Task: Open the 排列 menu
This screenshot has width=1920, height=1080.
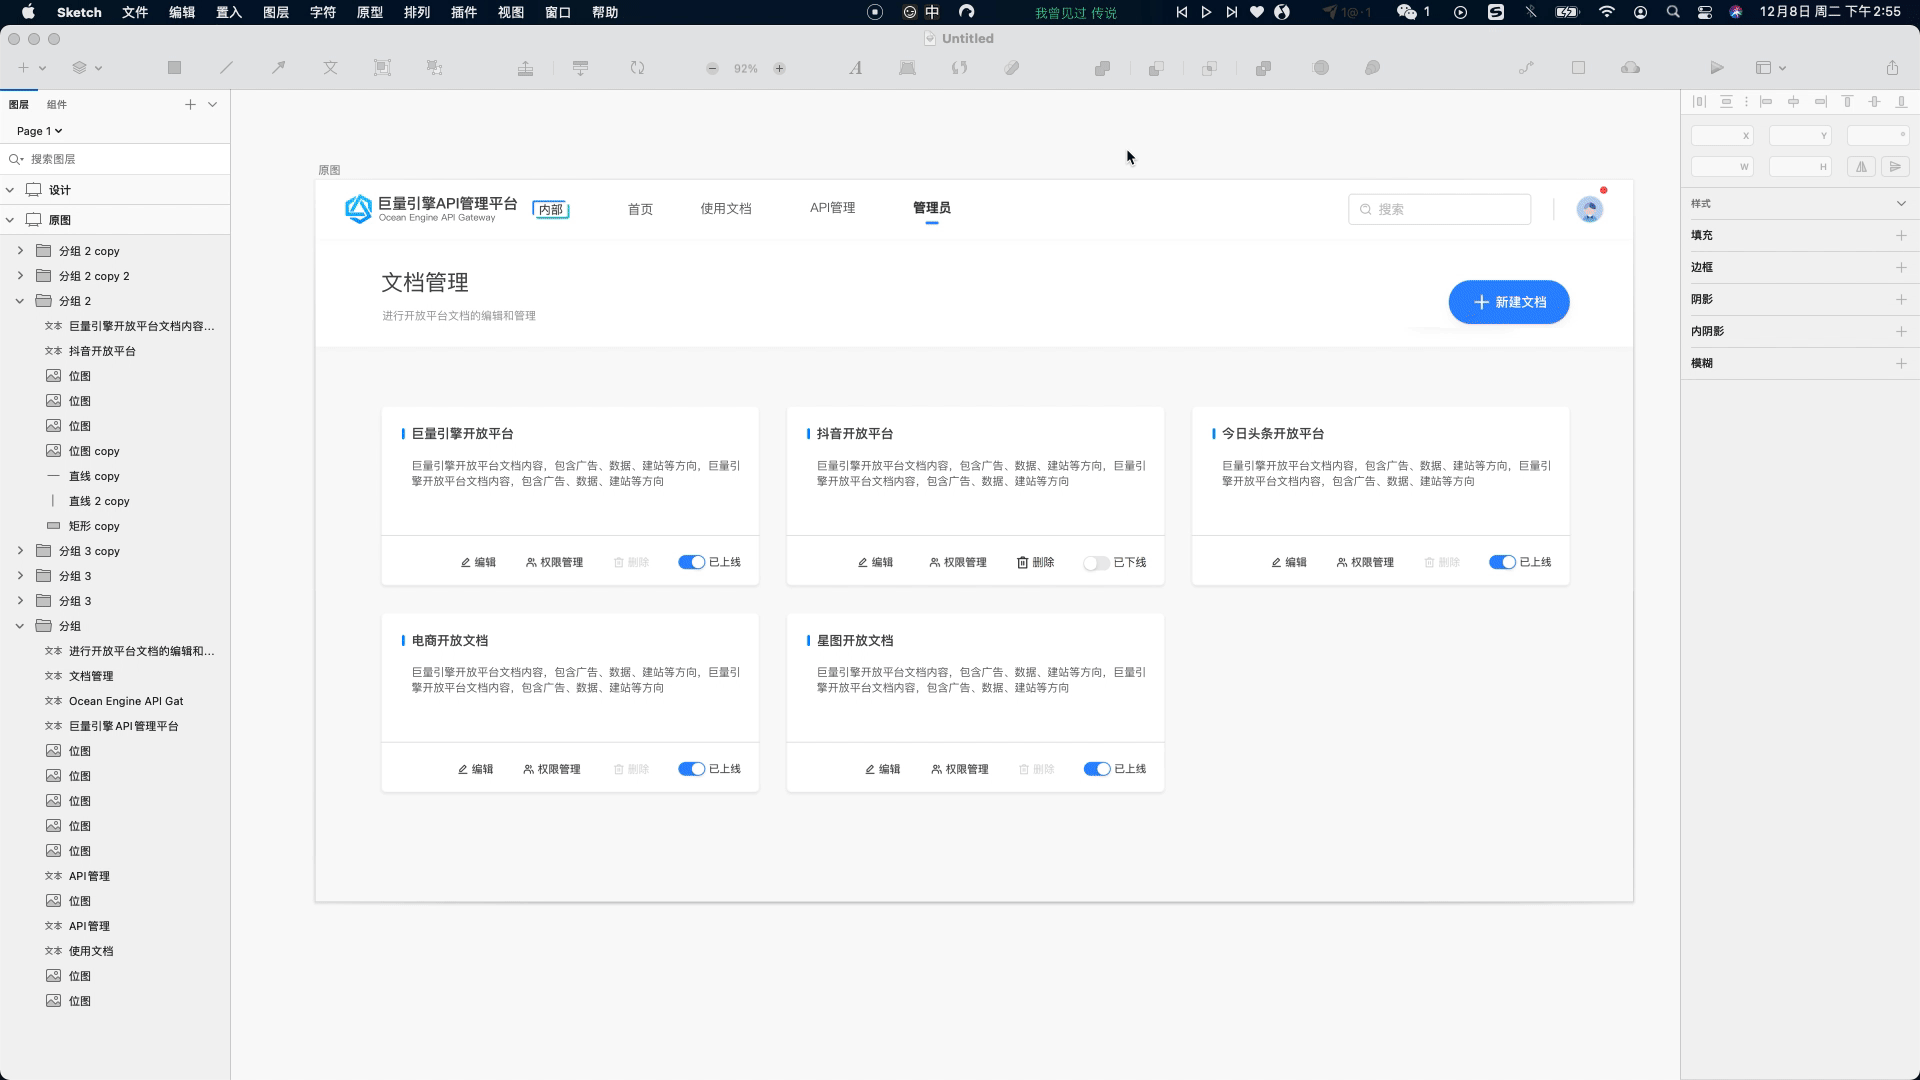Action: click(416, 12)
